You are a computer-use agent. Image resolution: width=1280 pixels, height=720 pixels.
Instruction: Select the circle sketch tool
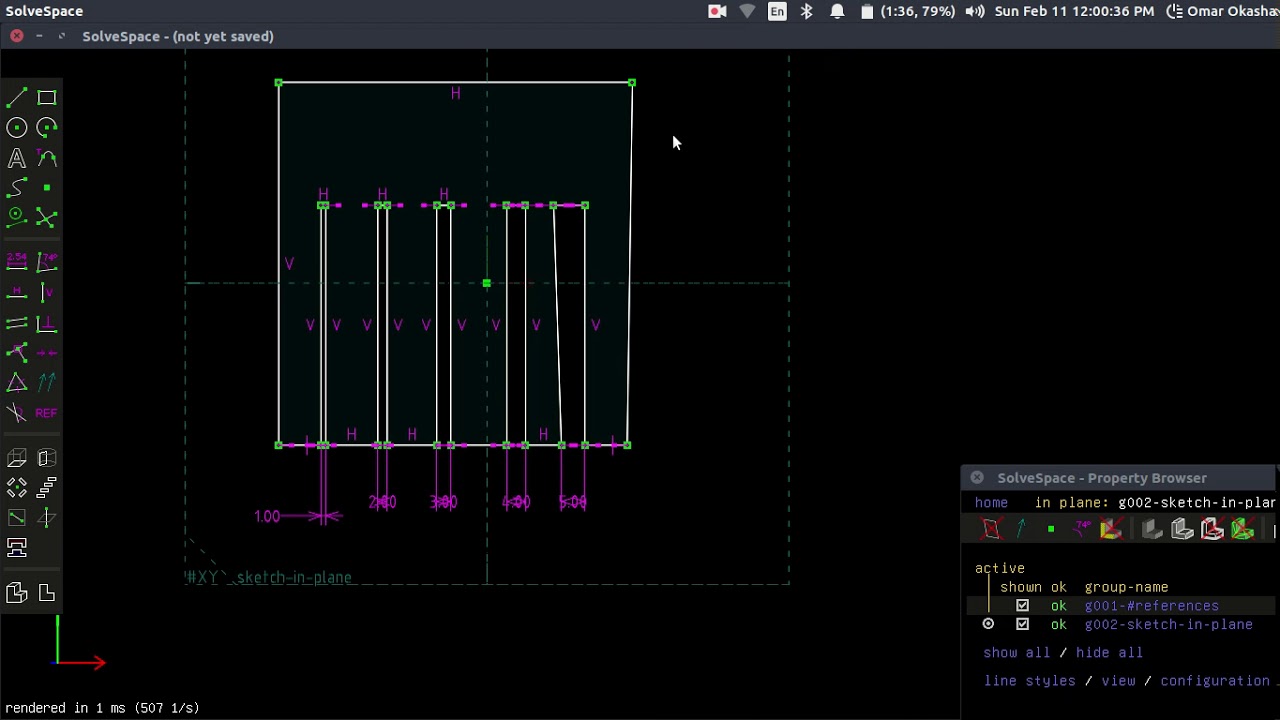[17, 128]
